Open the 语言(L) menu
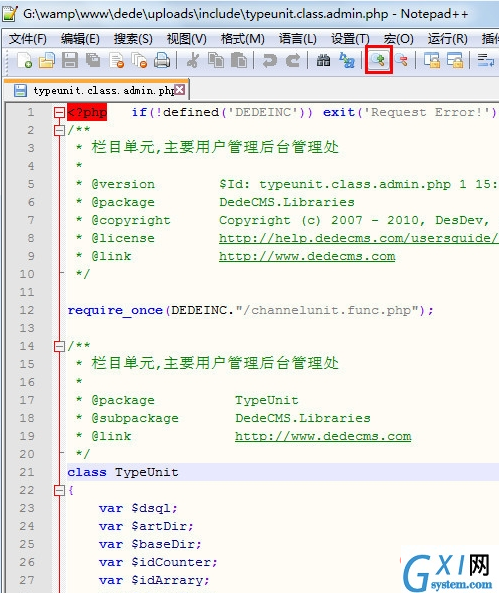The image size is (499, 593). (x=298, y=39)
